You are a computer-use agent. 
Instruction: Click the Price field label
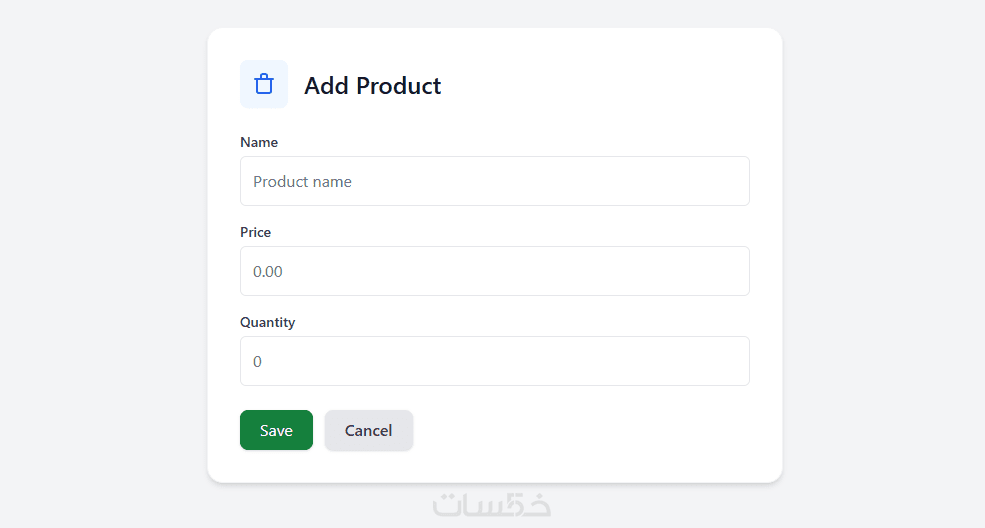click(x=255, y=232)
